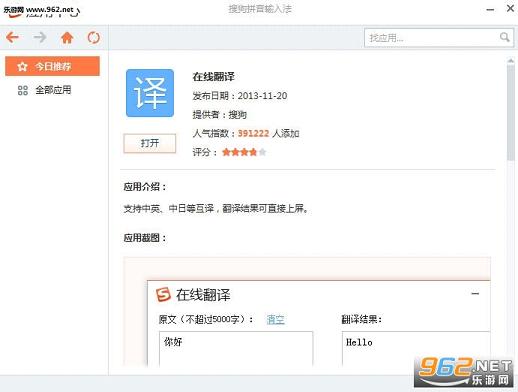Screen dimensions: 518x392
Task: Click the release date 2013-11-20
Action: pos(262,96)
